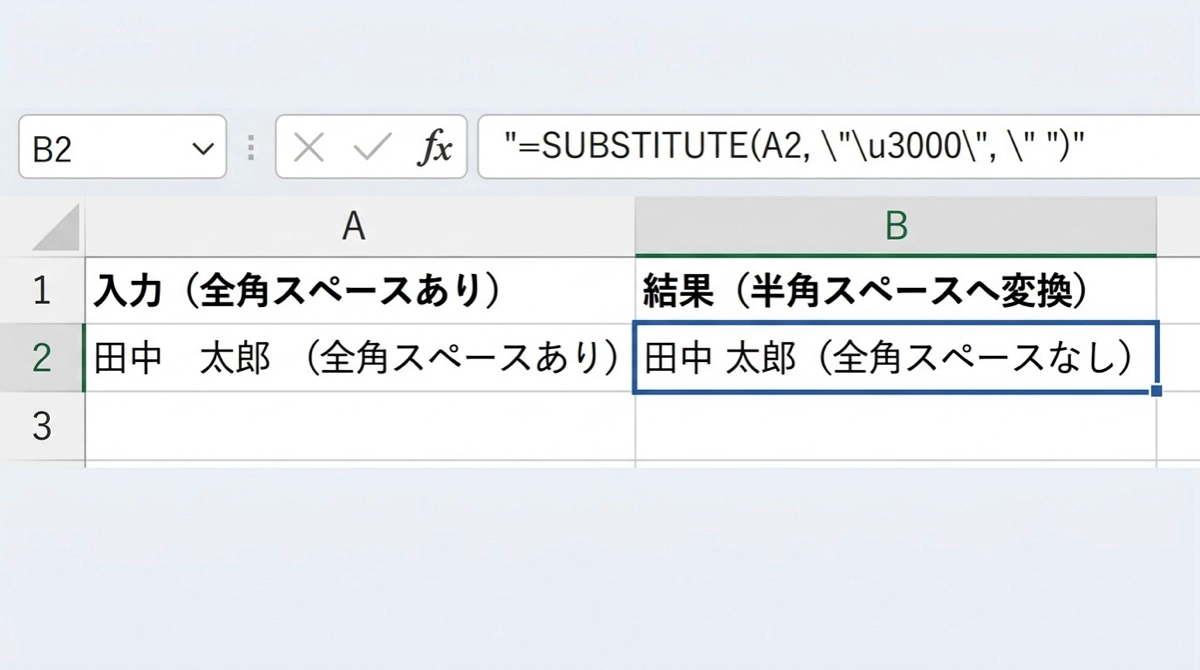Click the Name Box showing B2
The height and width of the screenshot is (670, 1200).
(x=100, y=150)
